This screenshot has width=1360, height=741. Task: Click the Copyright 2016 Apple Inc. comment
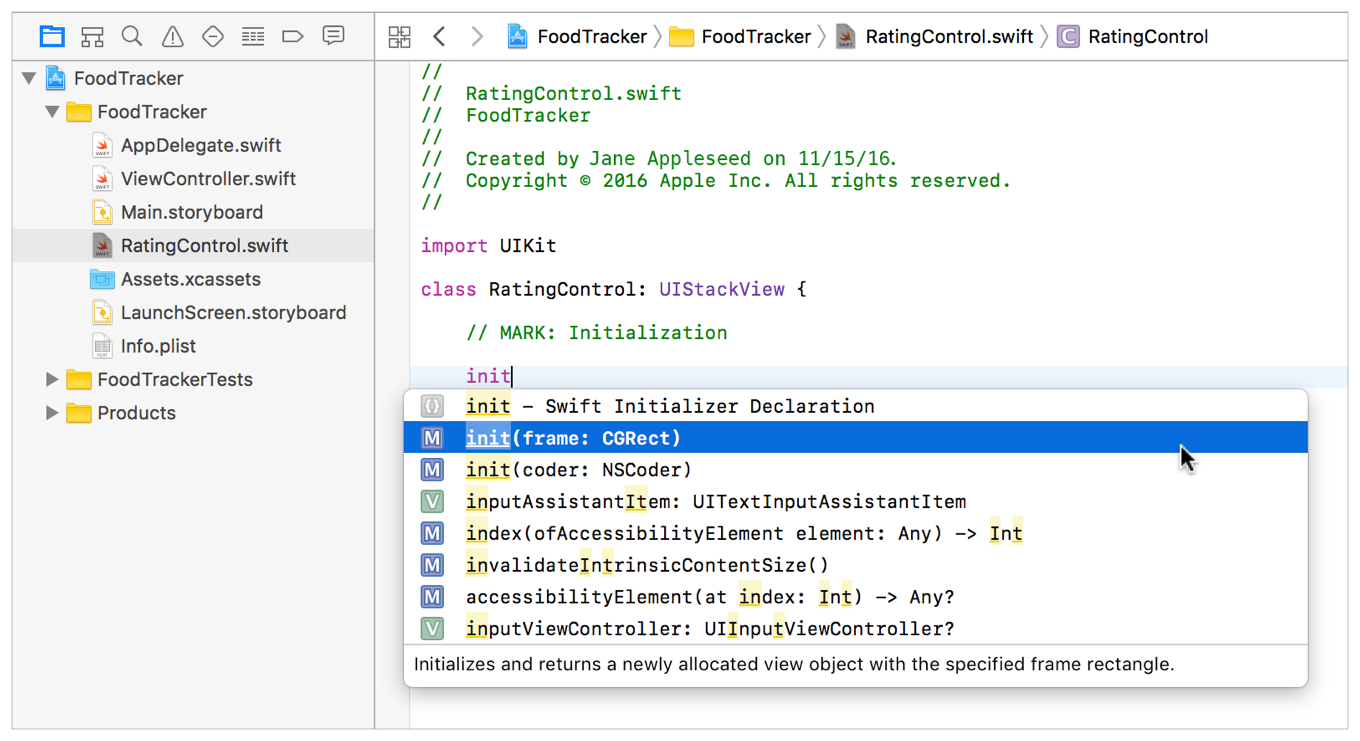pos(716,181)
